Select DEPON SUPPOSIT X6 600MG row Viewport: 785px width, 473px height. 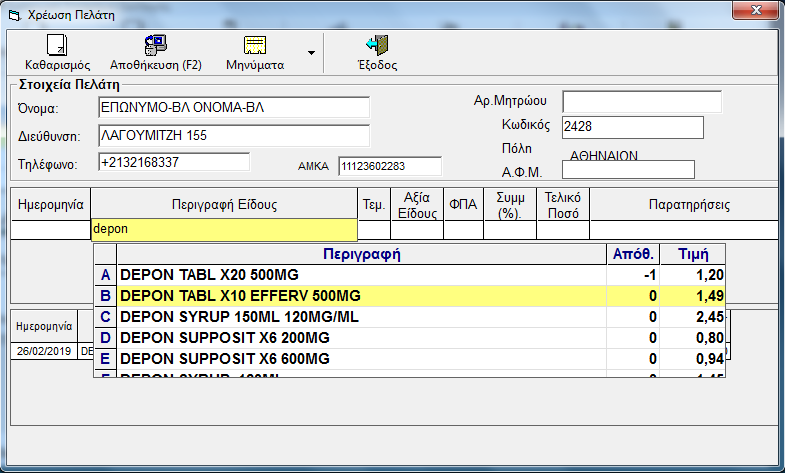(x=410, y=359)
